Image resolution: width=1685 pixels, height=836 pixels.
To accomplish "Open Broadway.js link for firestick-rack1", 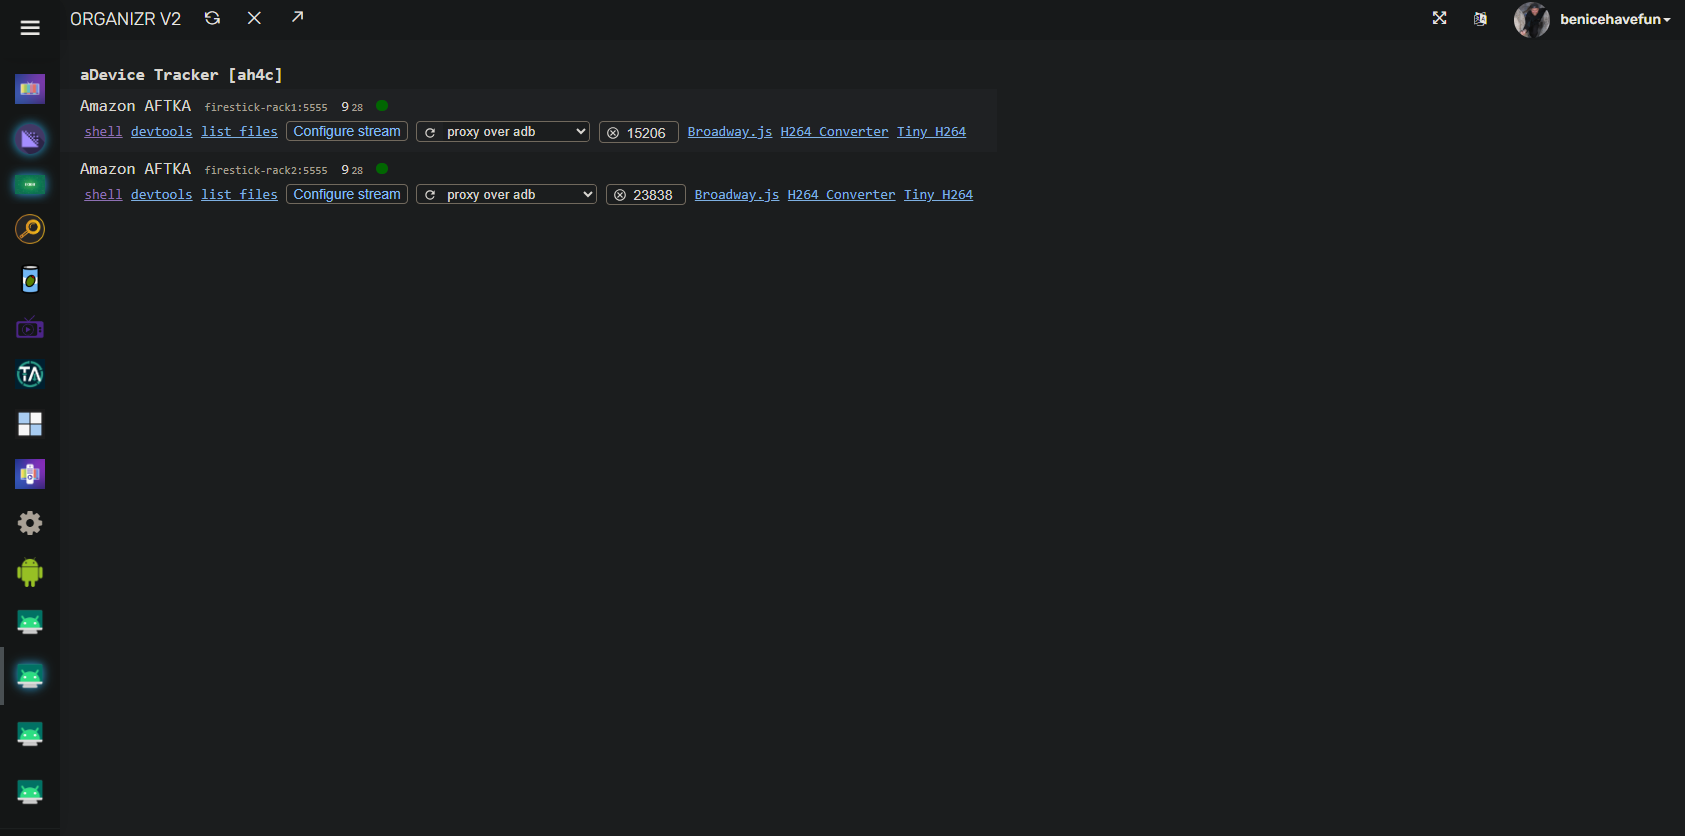I will [x=729, y=132].
